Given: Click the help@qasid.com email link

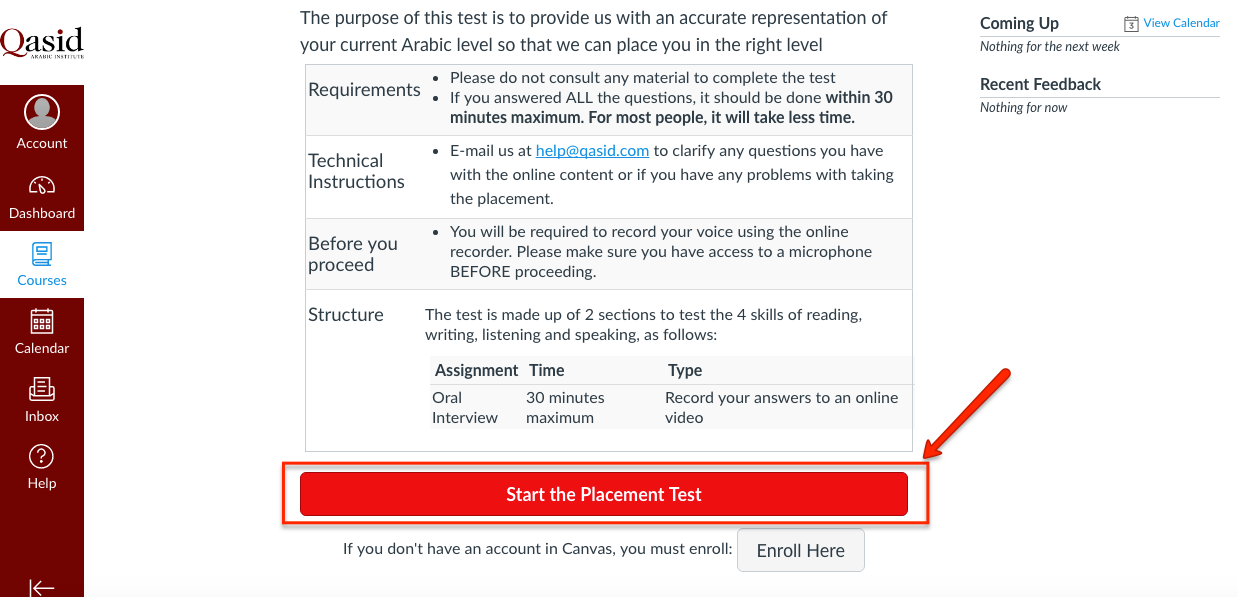Looking at the screenshot, I should click(593, 151).
